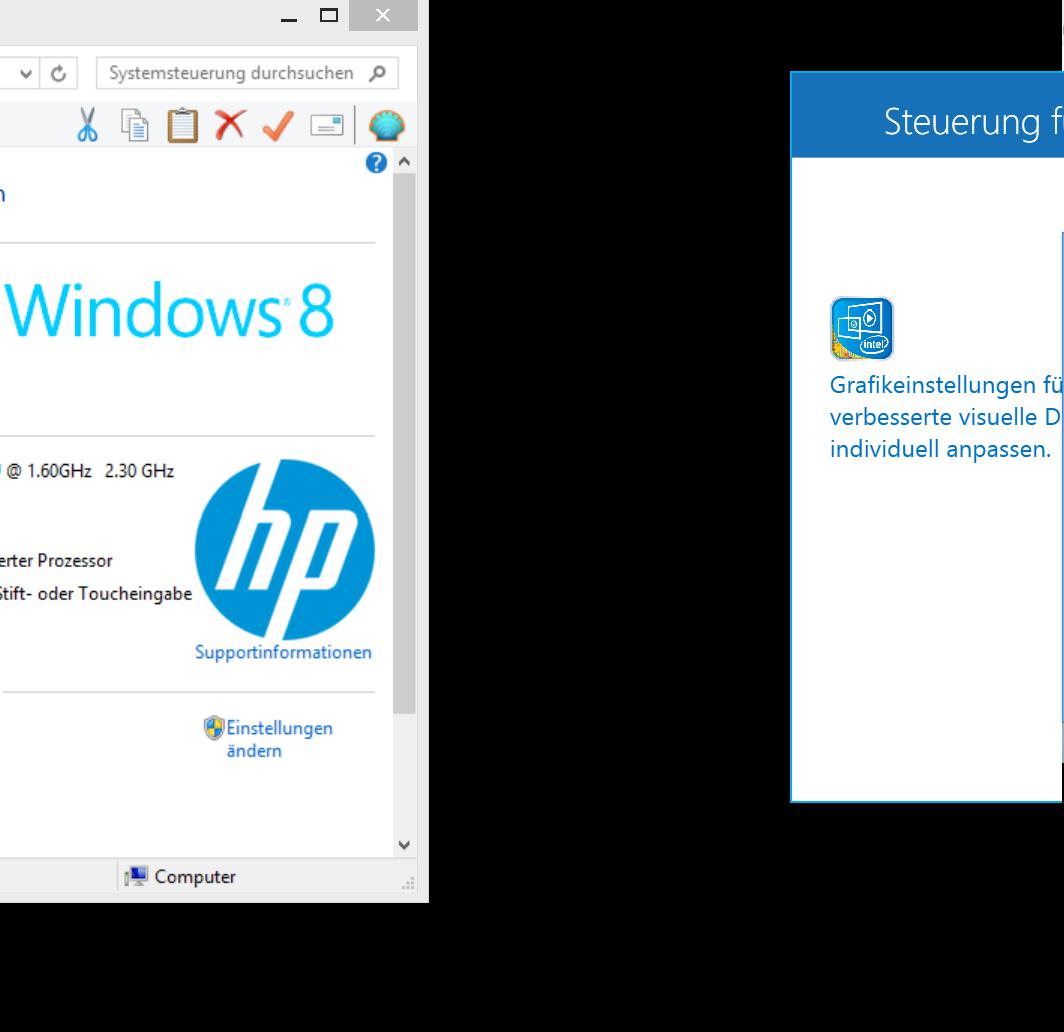Click the scrollbar up arrow
Viewport: 1064px width, 1032px height.
pos(404,162)
